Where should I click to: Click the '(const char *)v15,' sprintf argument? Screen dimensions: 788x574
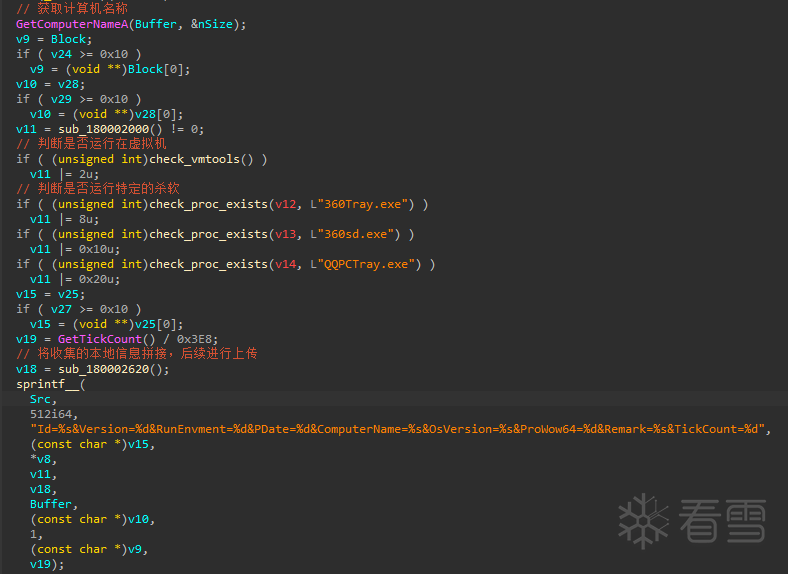(x=92, y=444)
